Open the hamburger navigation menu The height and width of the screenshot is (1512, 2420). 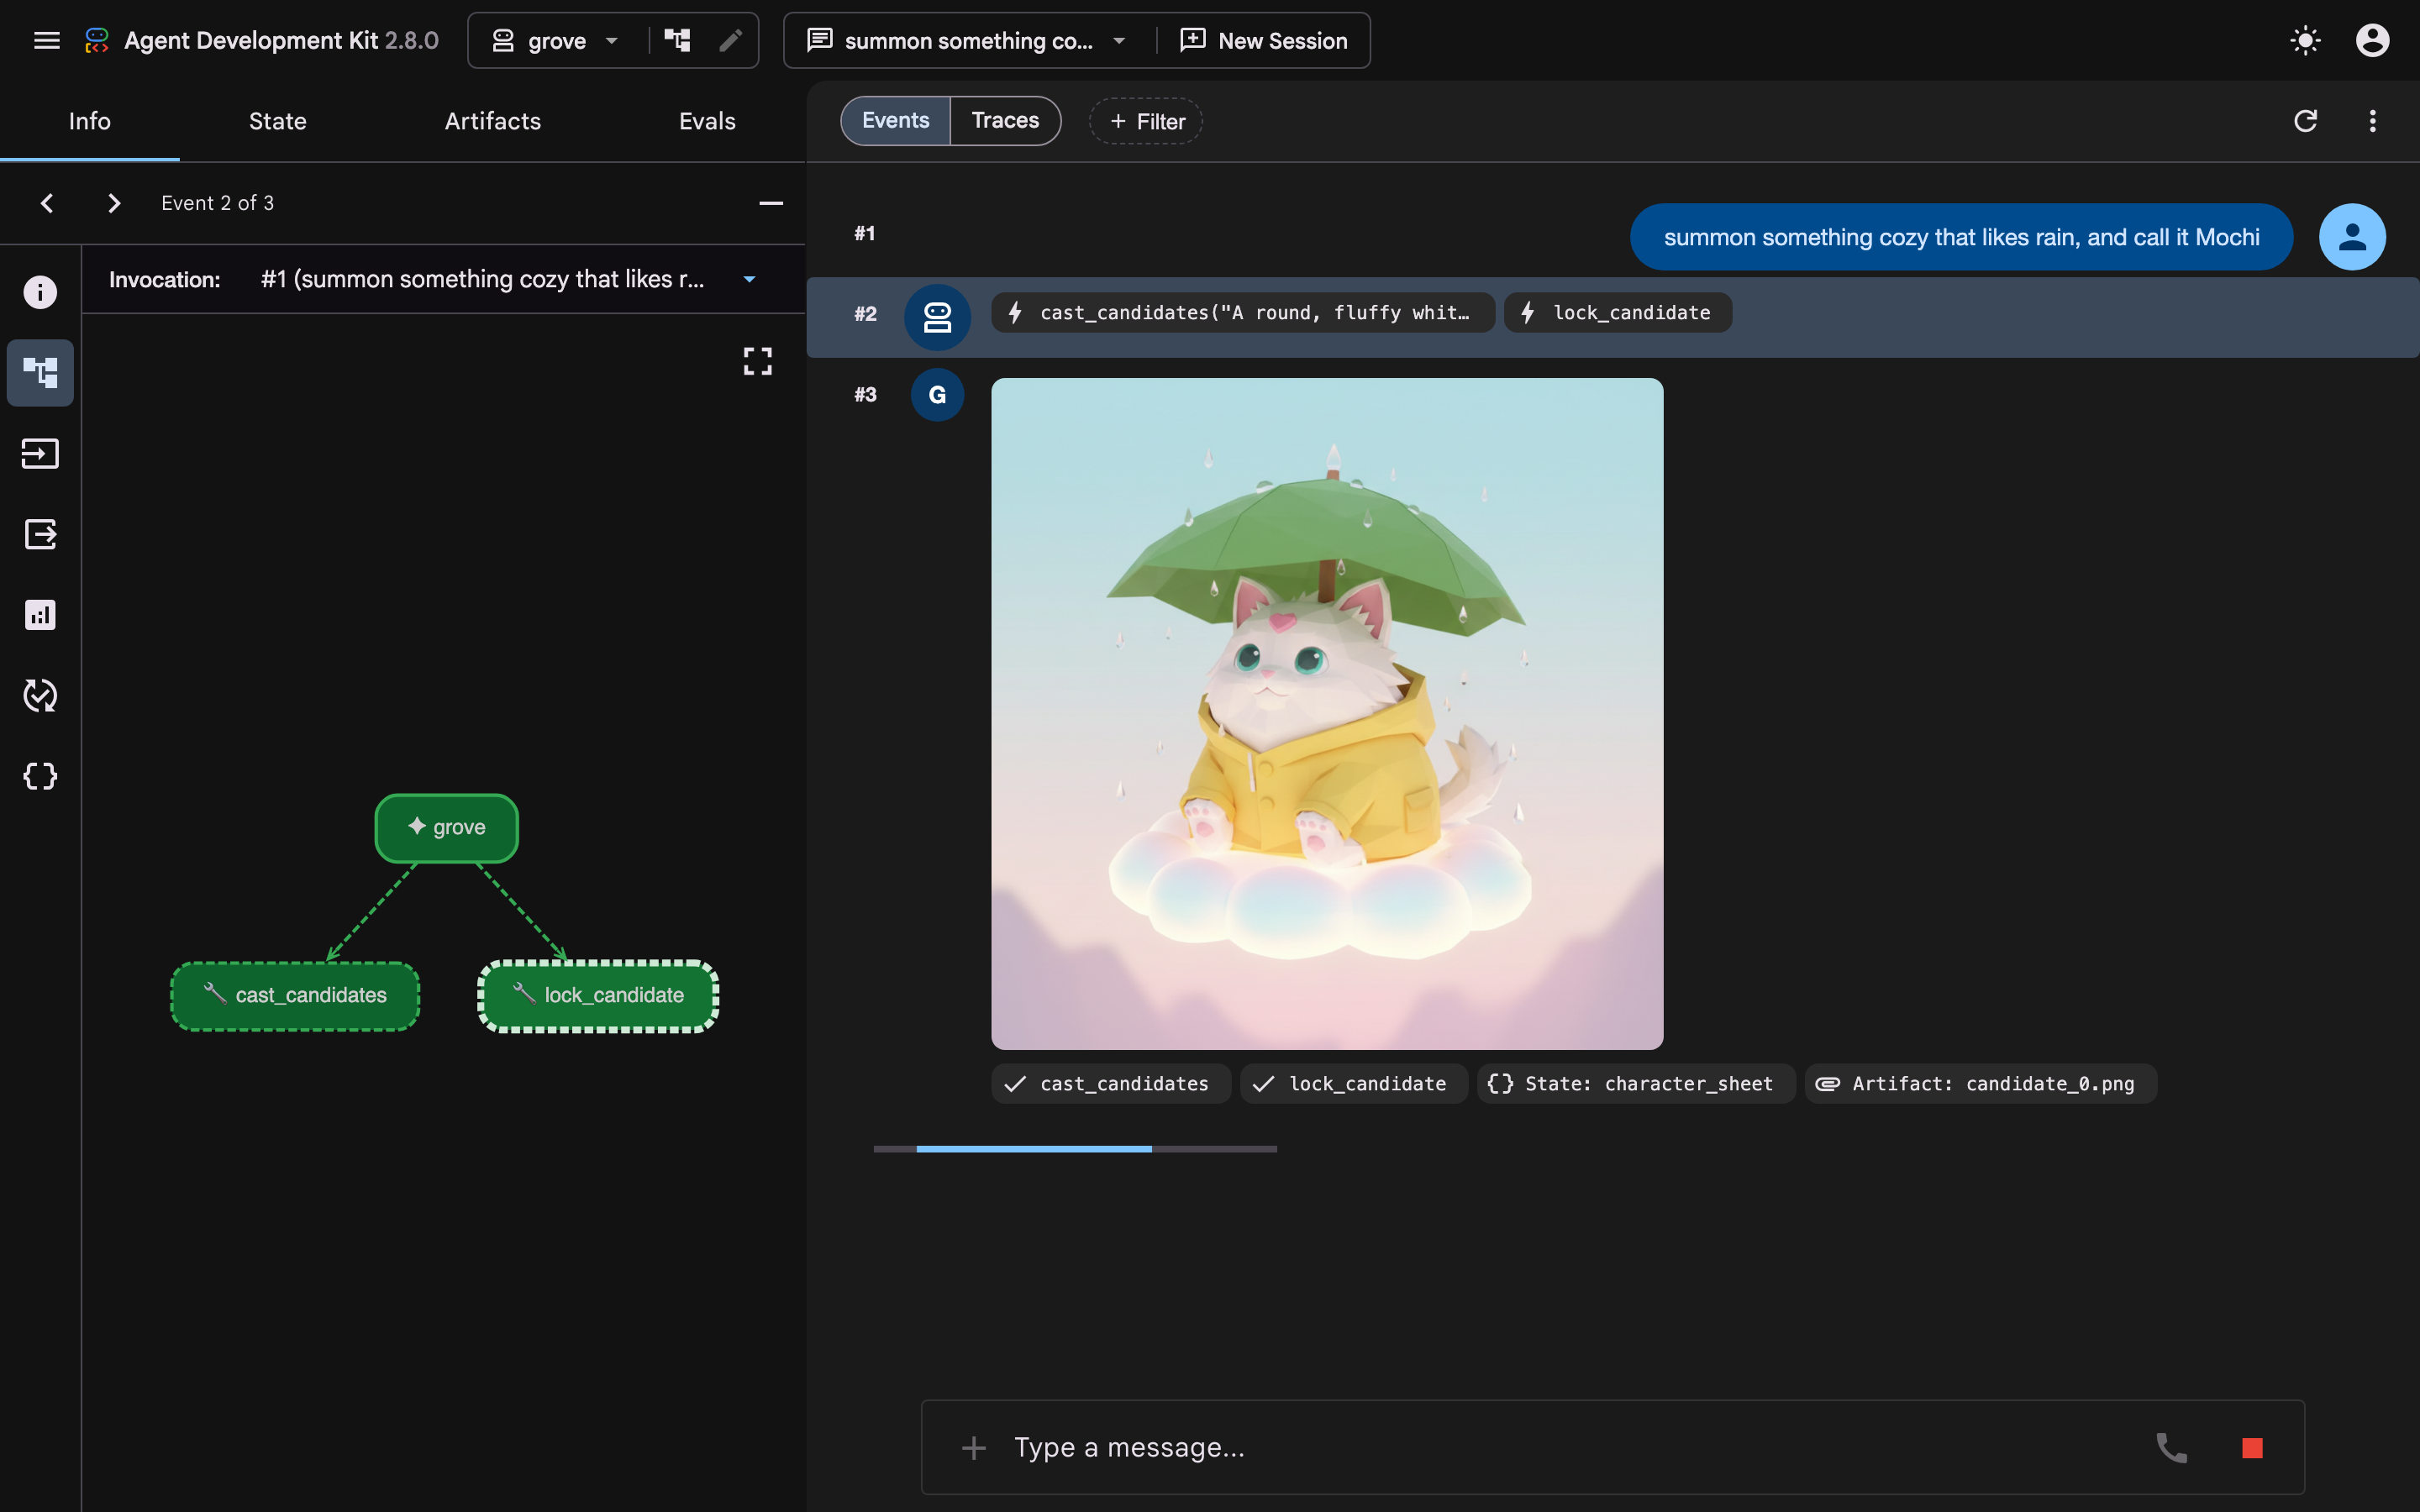(x=47, y=41)
